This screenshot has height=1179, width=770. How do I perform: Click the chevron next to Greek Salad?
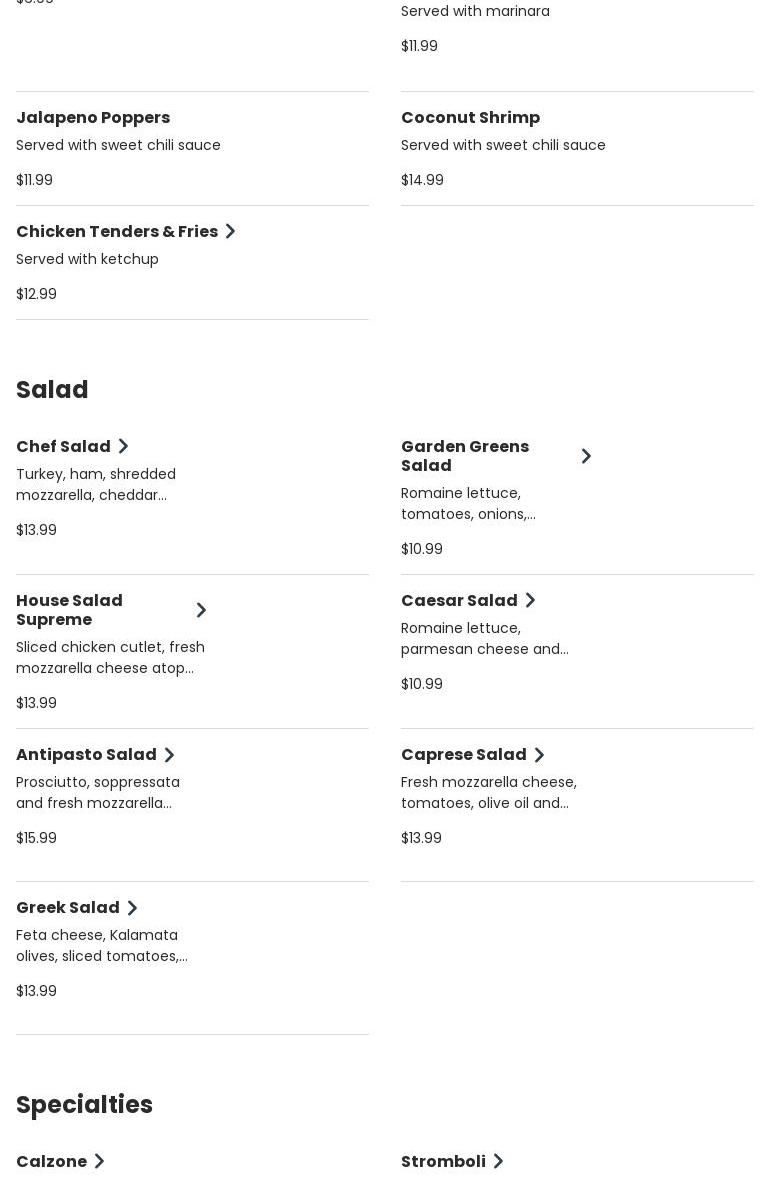(x=132, y=908)
